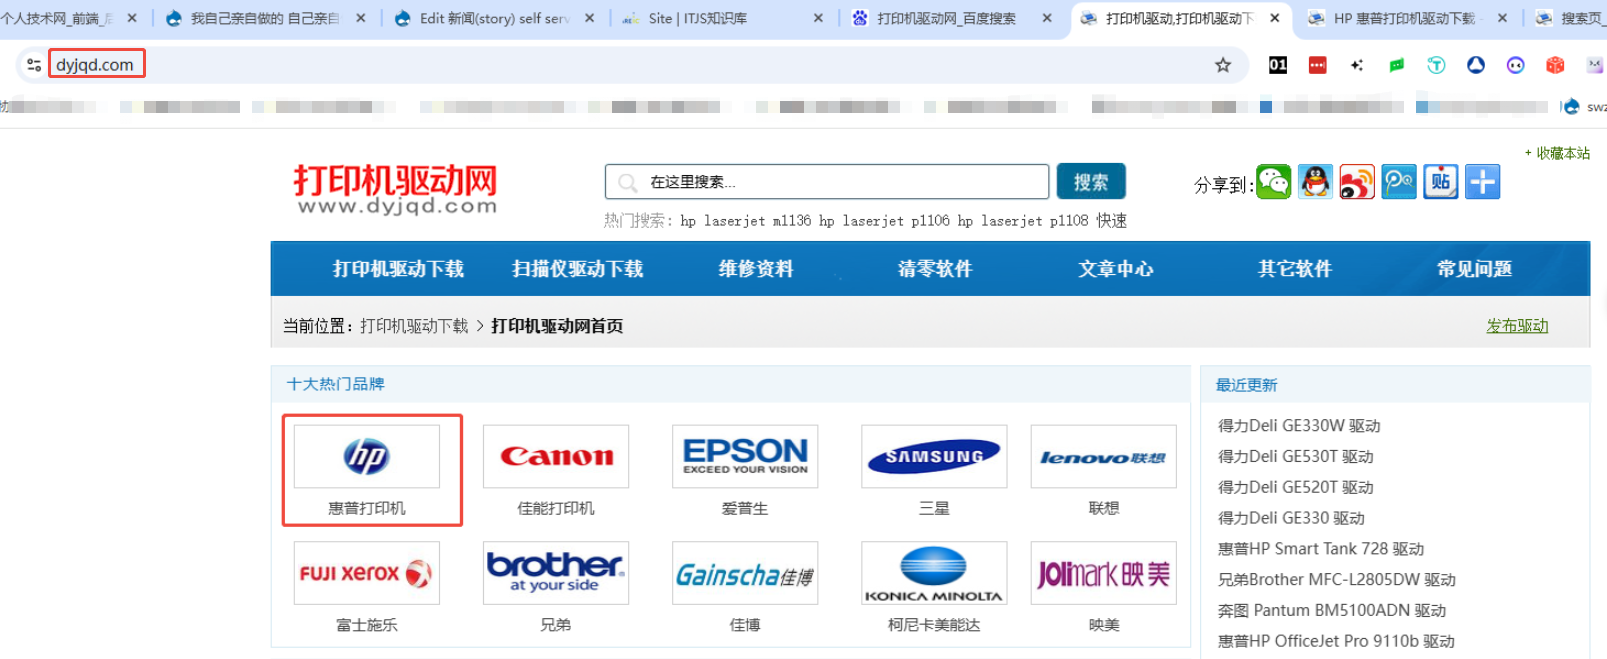Open the 打印机驱动下载 navigation menu
Viewport: 1607px width, 659px height.
(398, 269)
